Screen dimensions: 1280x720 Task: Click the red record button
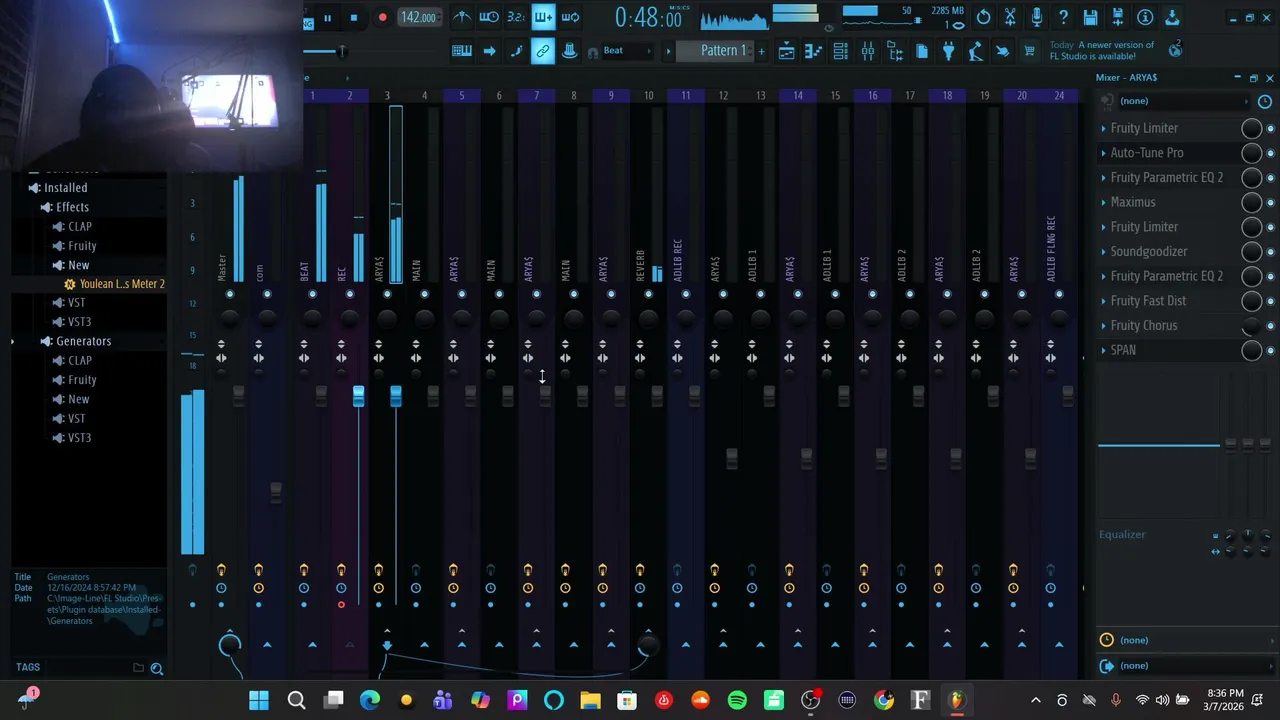382,18
